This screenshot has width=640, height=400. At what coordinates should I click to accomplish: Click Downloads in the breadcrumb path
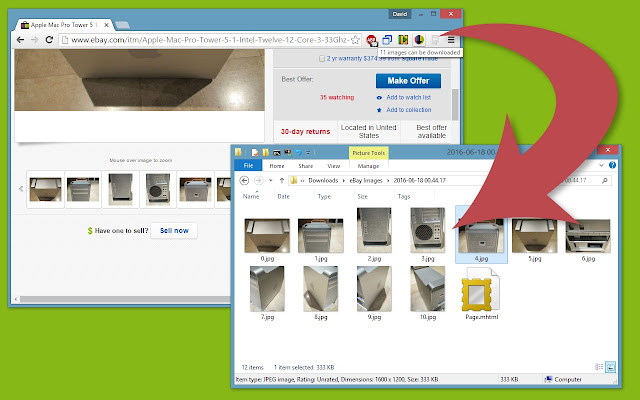(323, 180)
